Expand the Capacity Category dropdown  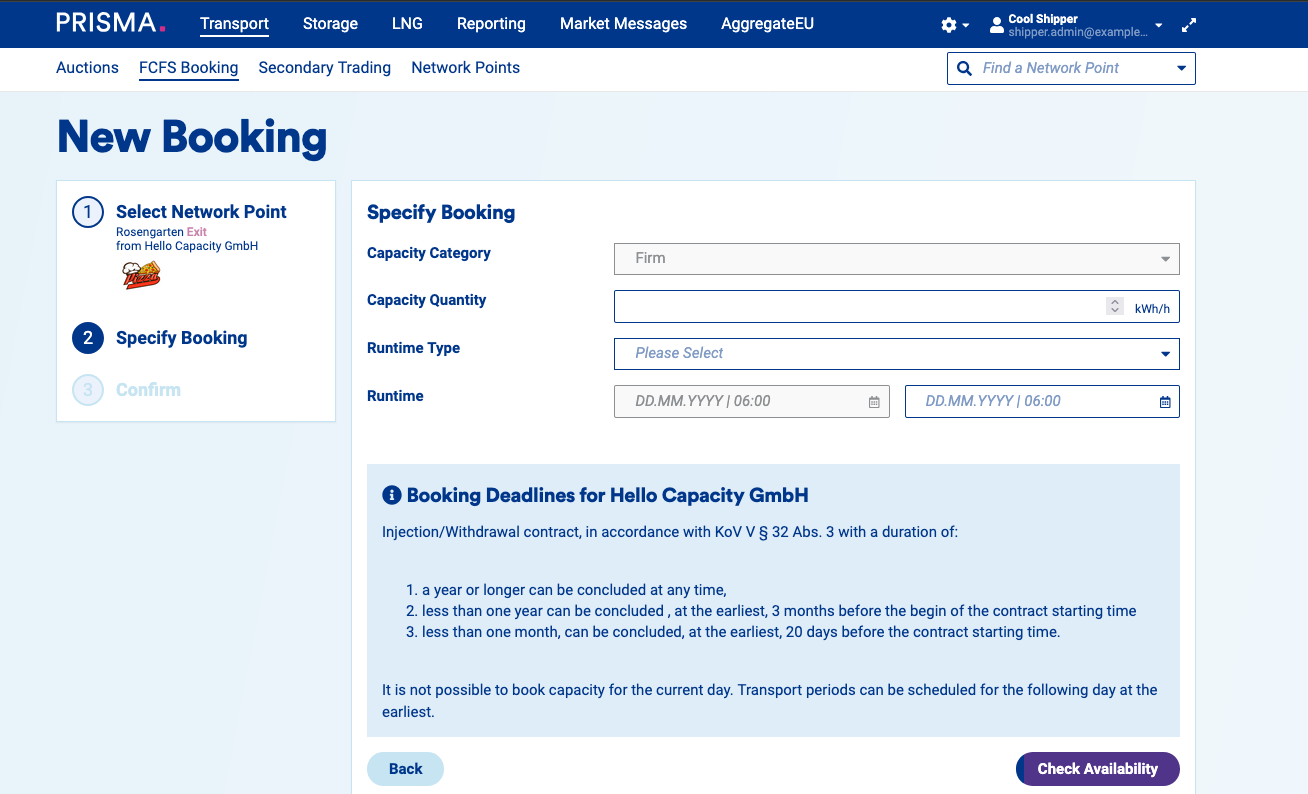[x=897, y=258]
